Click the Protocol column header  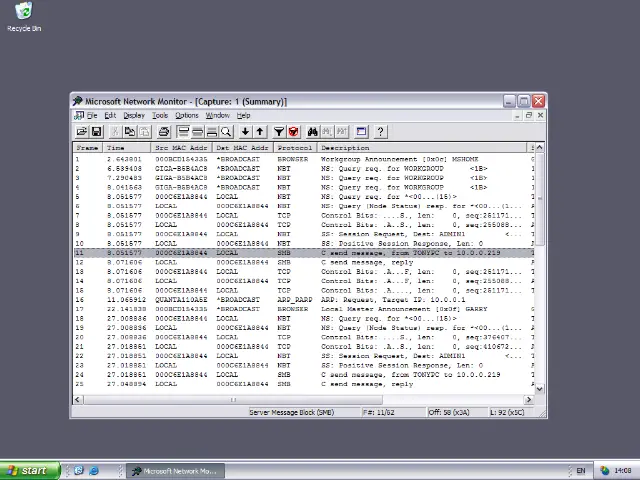click(295, 148)
